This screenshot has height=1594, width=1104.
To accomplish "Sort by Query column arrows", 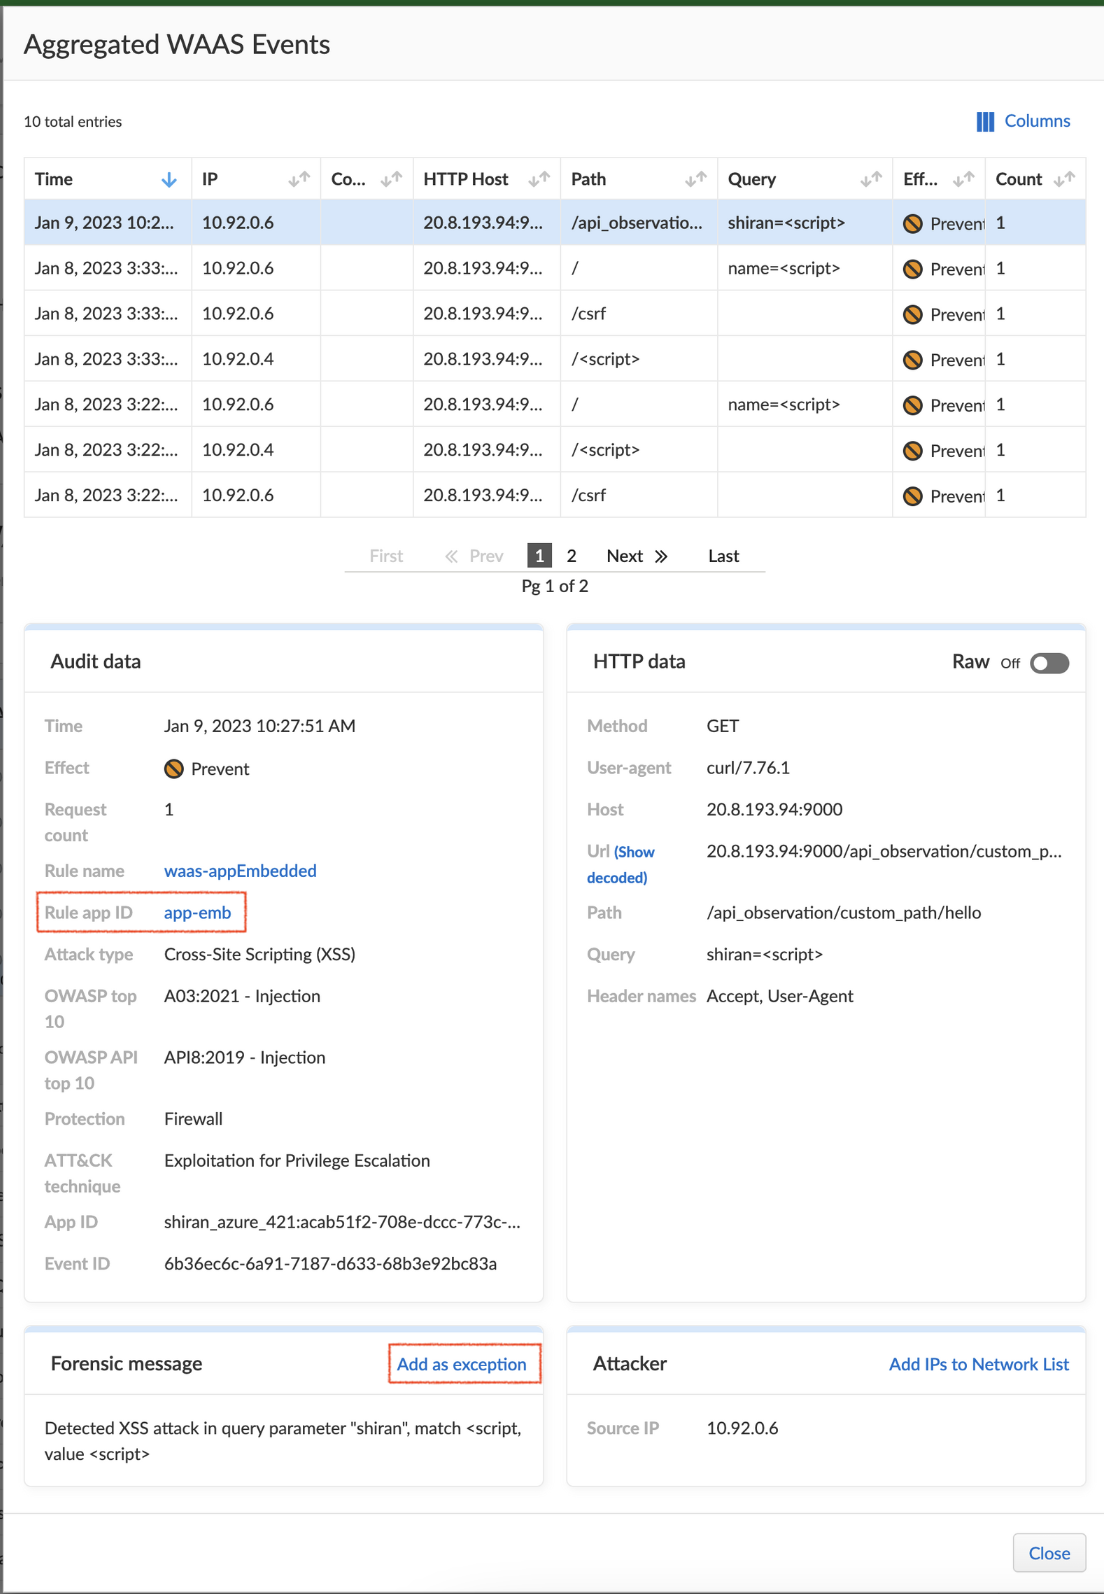I will tap(871, 180).
